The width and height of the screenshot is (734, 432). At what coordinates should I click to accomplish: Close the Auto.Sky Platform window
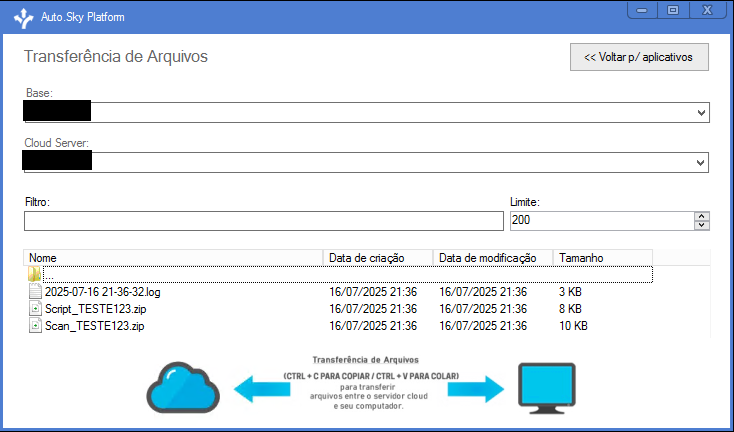click(707, 10)
